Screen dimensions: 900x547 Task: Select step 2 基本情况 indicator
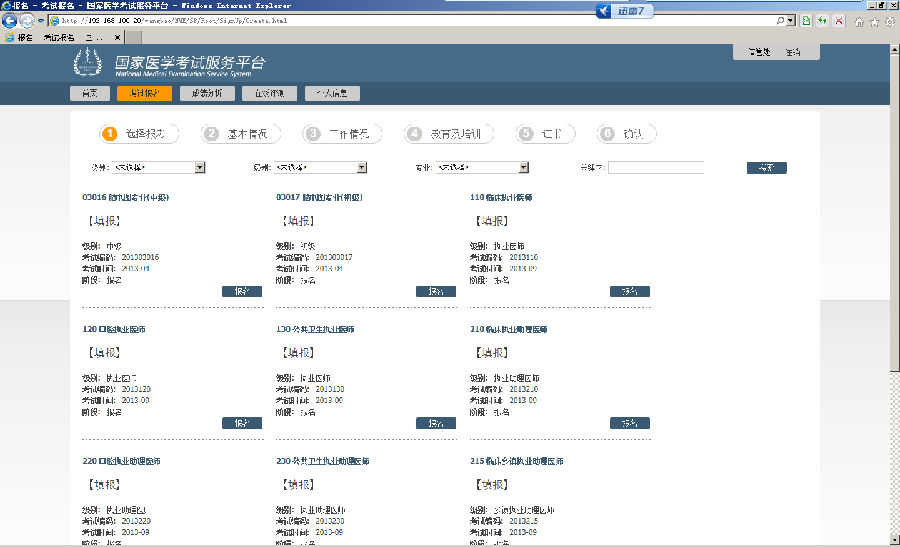(241, 134)
